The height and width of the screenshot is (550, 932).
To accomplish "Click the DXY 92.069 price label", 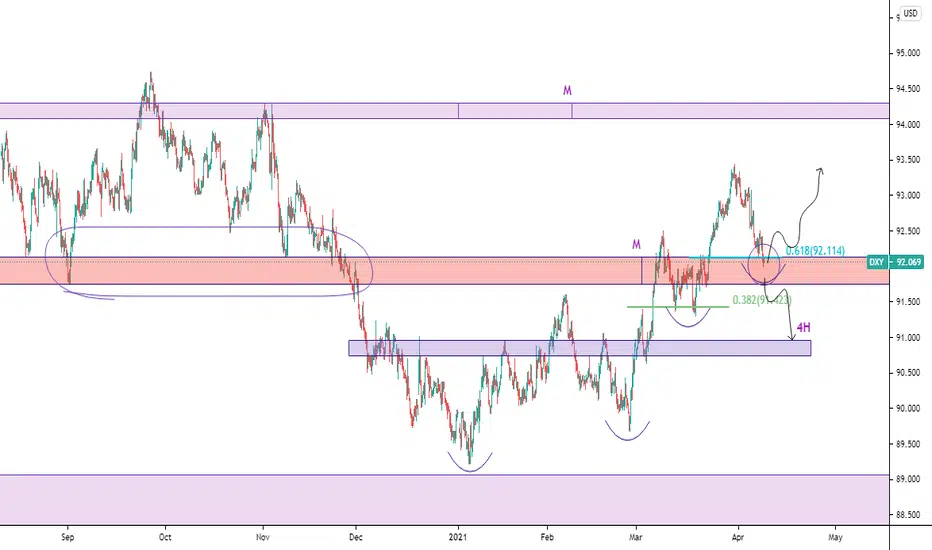I will click(895, 262).
